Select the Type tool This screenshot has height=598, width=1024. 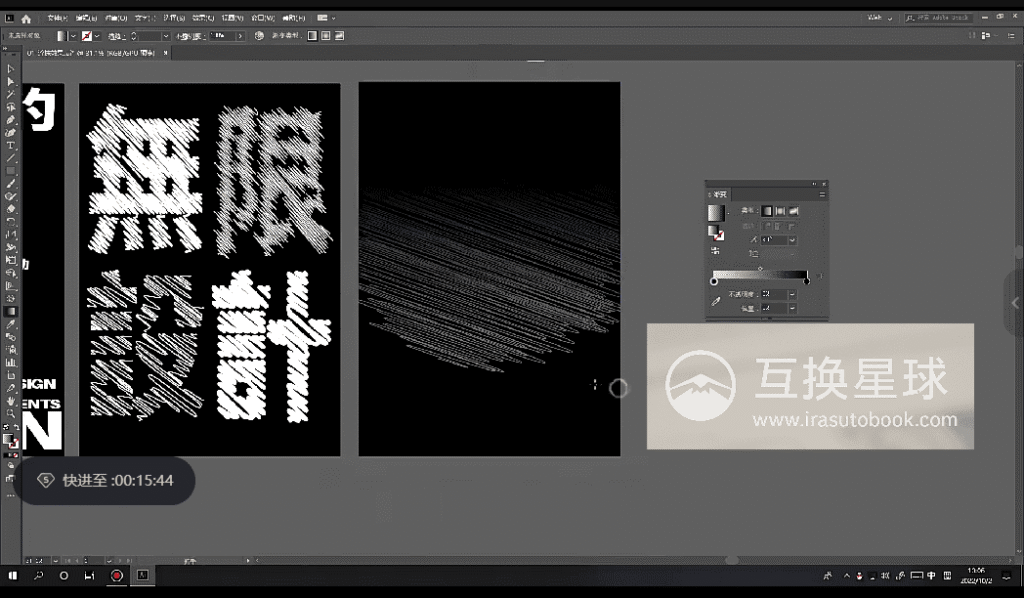point(11,146)
